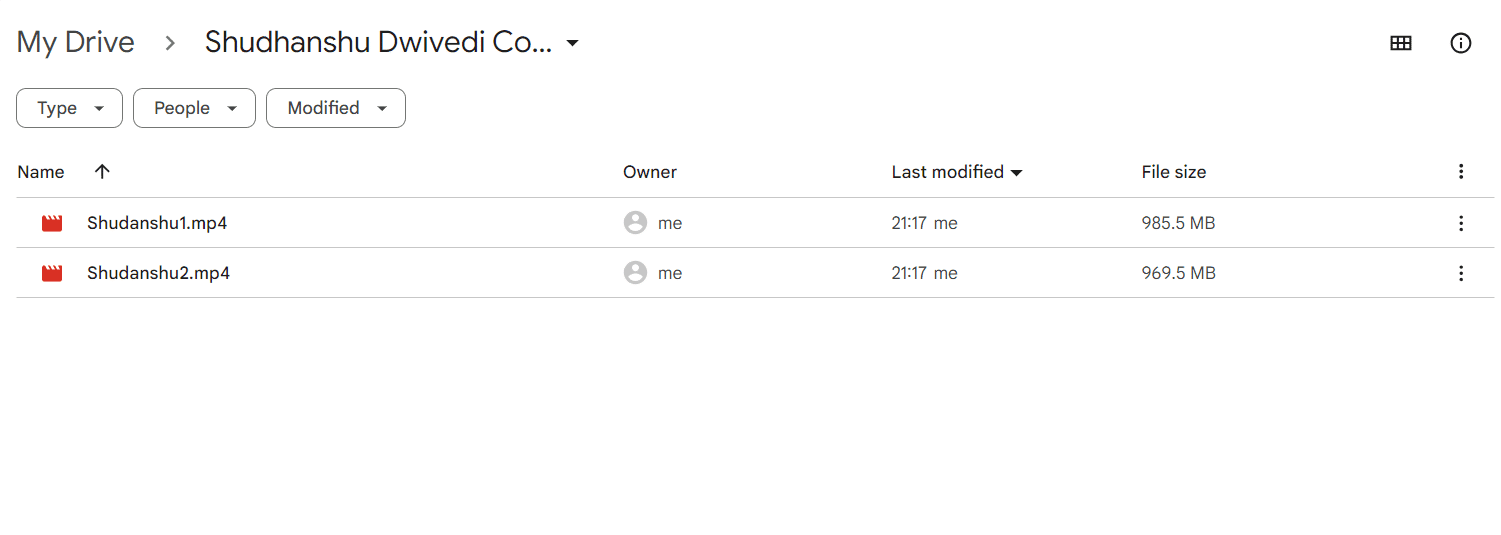Go back to My Drive breadcrumb
Viewport: 1501px width, 535px height.
(x=76, y=42)
